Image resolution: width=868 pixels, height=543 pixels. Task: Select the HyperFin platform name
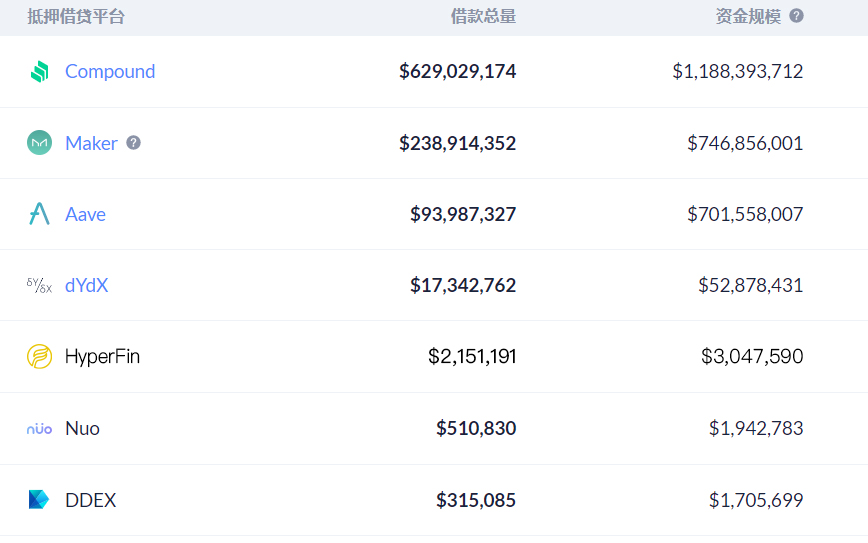coord(102,356)
